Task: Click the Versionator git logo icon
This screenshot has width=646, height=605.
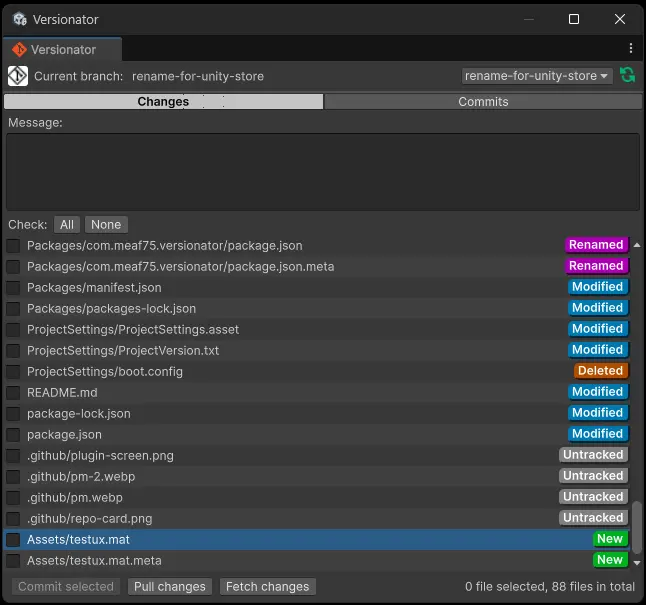Action: tap(19, 50)
